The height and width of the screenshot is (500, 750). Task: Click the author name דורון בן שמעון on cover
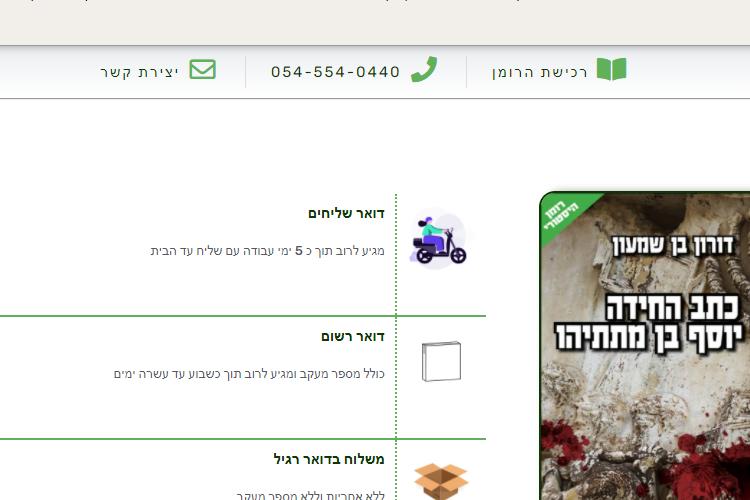(673, 245)
